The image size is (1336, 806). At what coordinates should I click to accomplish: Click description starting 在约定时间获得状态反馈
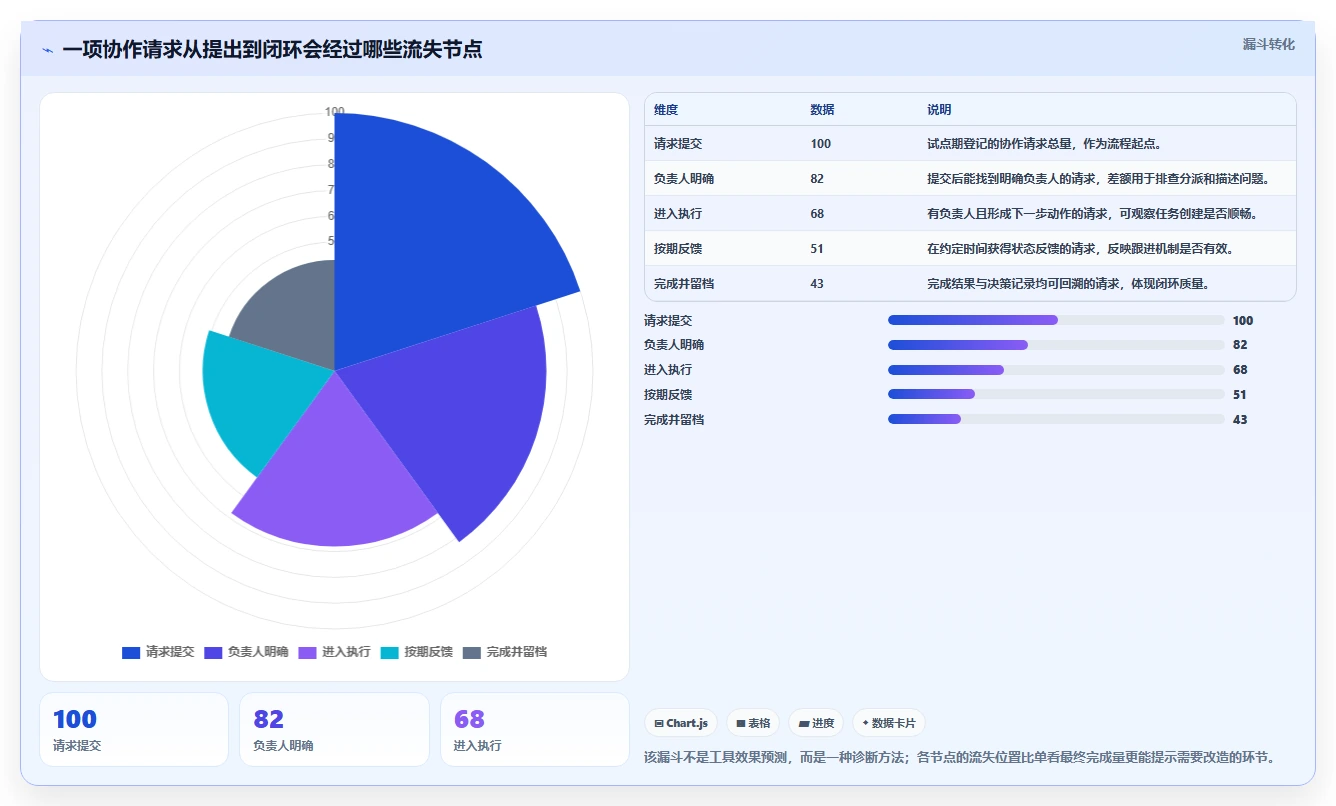point(1083,249)
